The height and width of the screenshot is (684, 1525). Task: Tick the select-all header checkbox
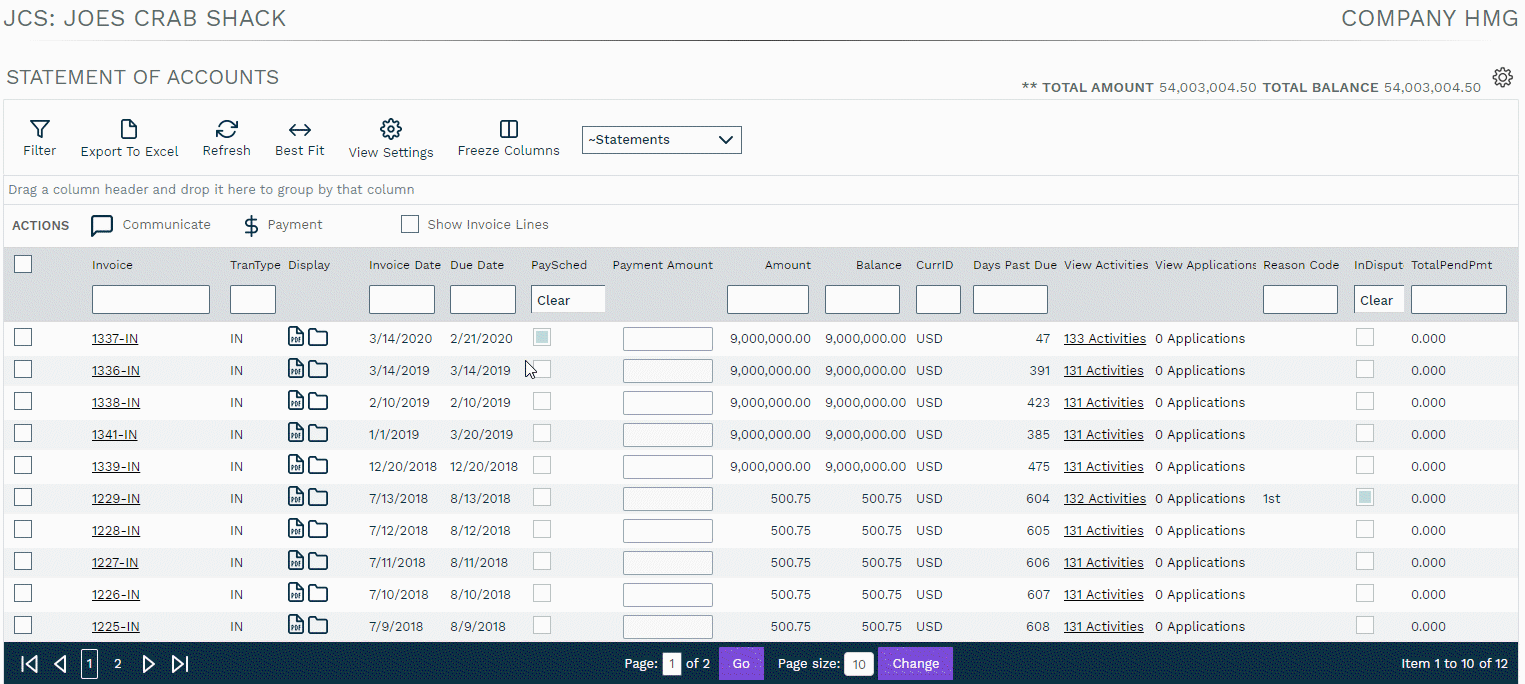click(x=23, y=264)
